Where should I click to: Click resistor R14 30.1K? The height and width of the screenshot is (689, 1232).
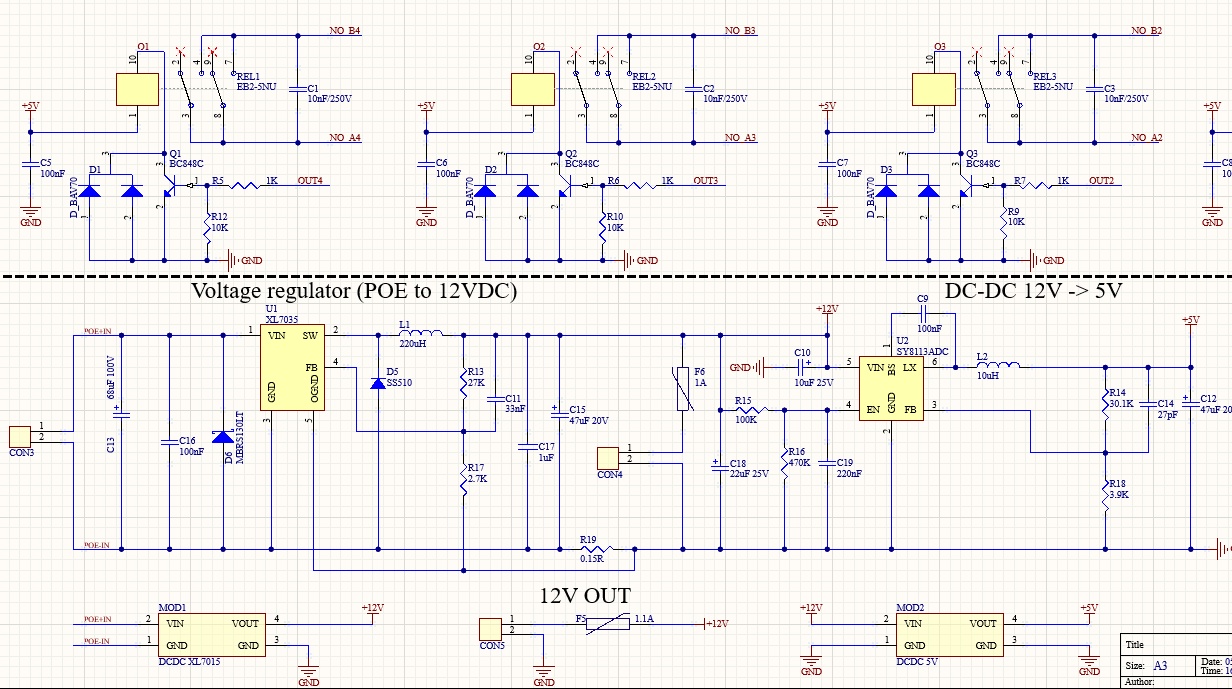point(1106,403)
